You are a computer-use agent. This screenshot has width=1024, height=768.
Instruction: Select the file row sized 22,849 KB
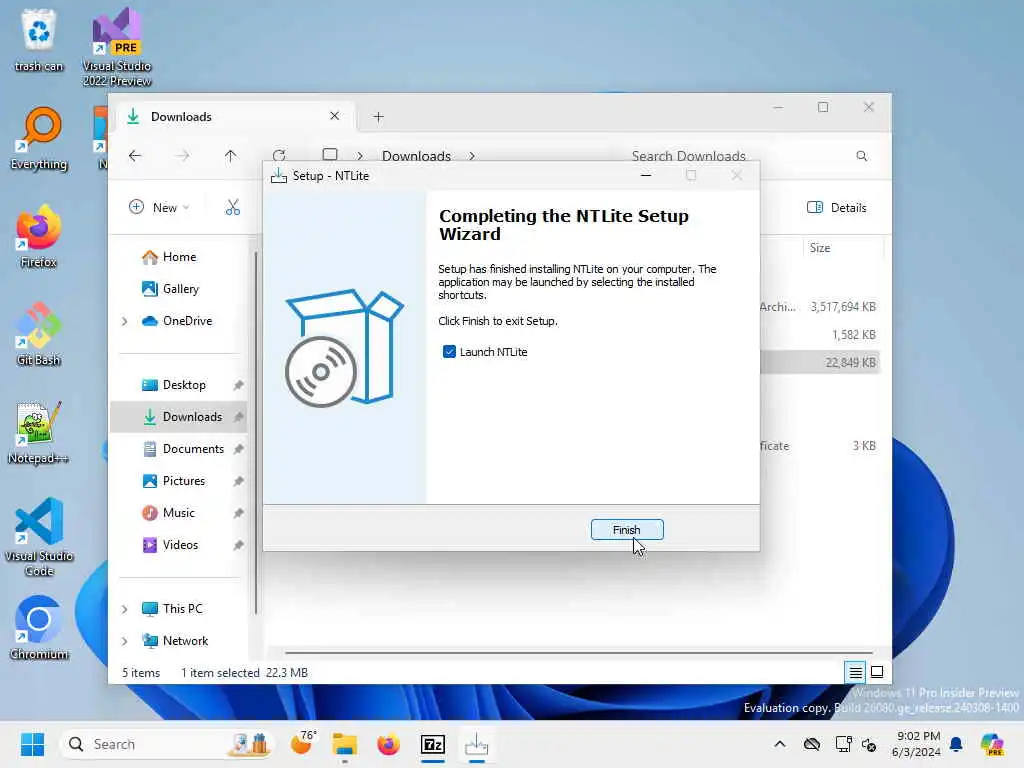(820, 363)
